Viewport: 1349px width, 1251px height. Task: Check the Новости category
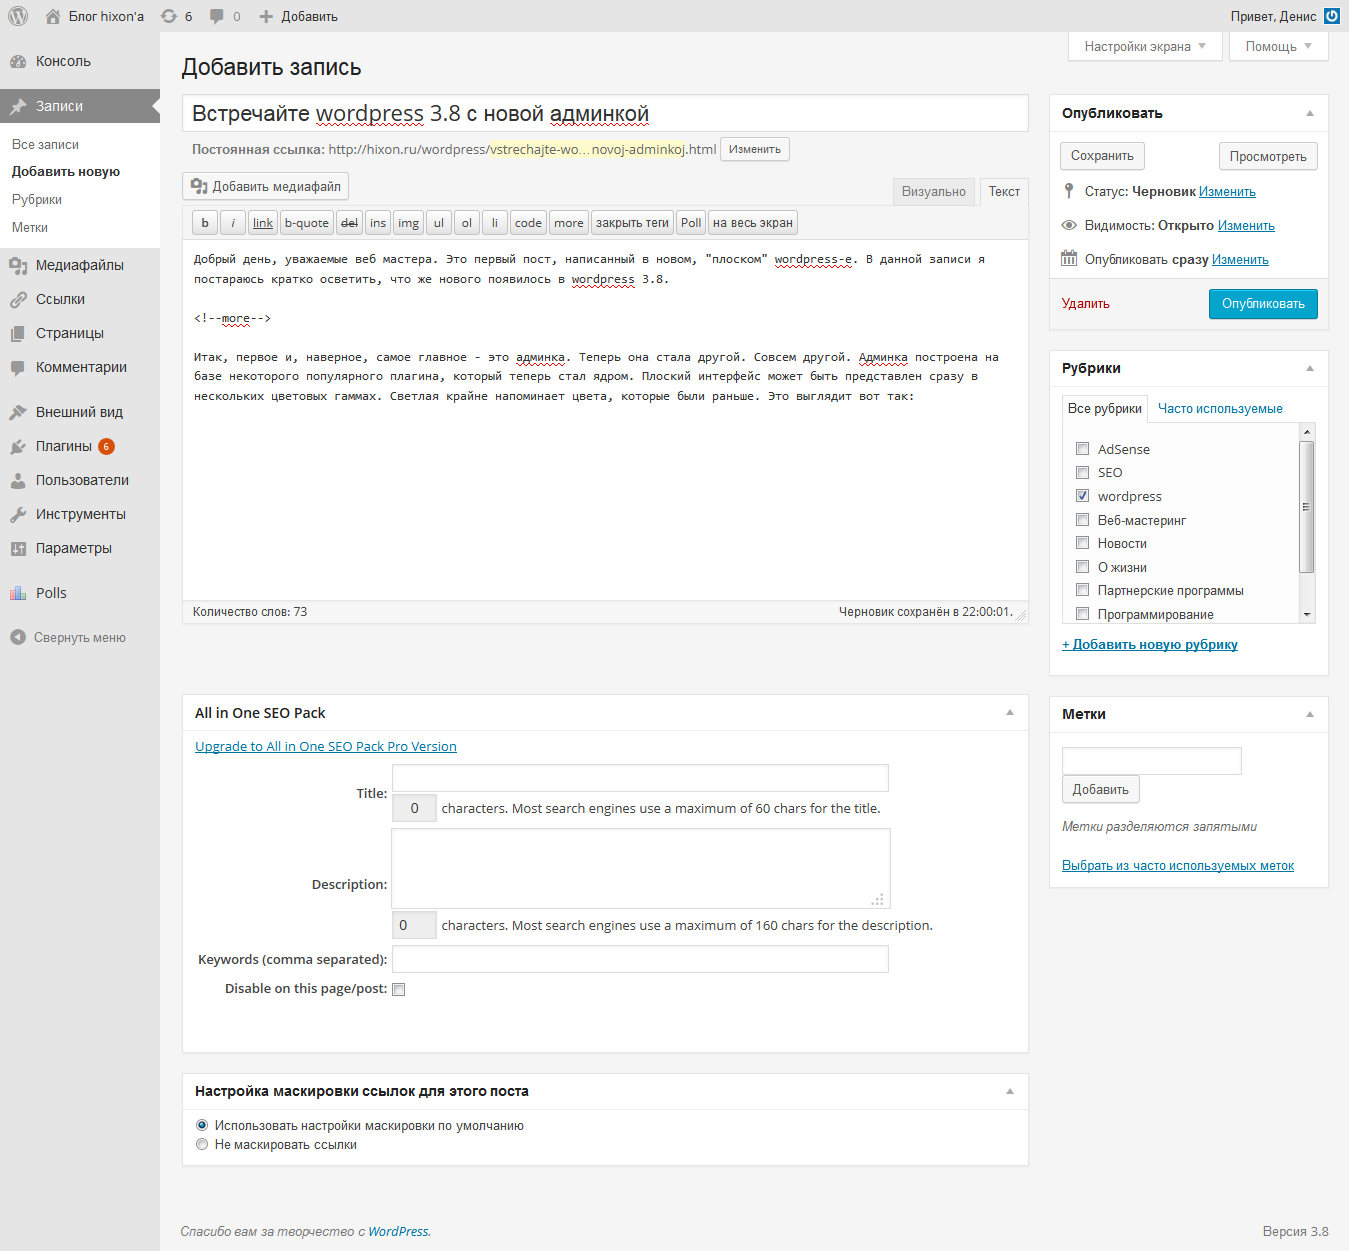tap(1082, 543)
